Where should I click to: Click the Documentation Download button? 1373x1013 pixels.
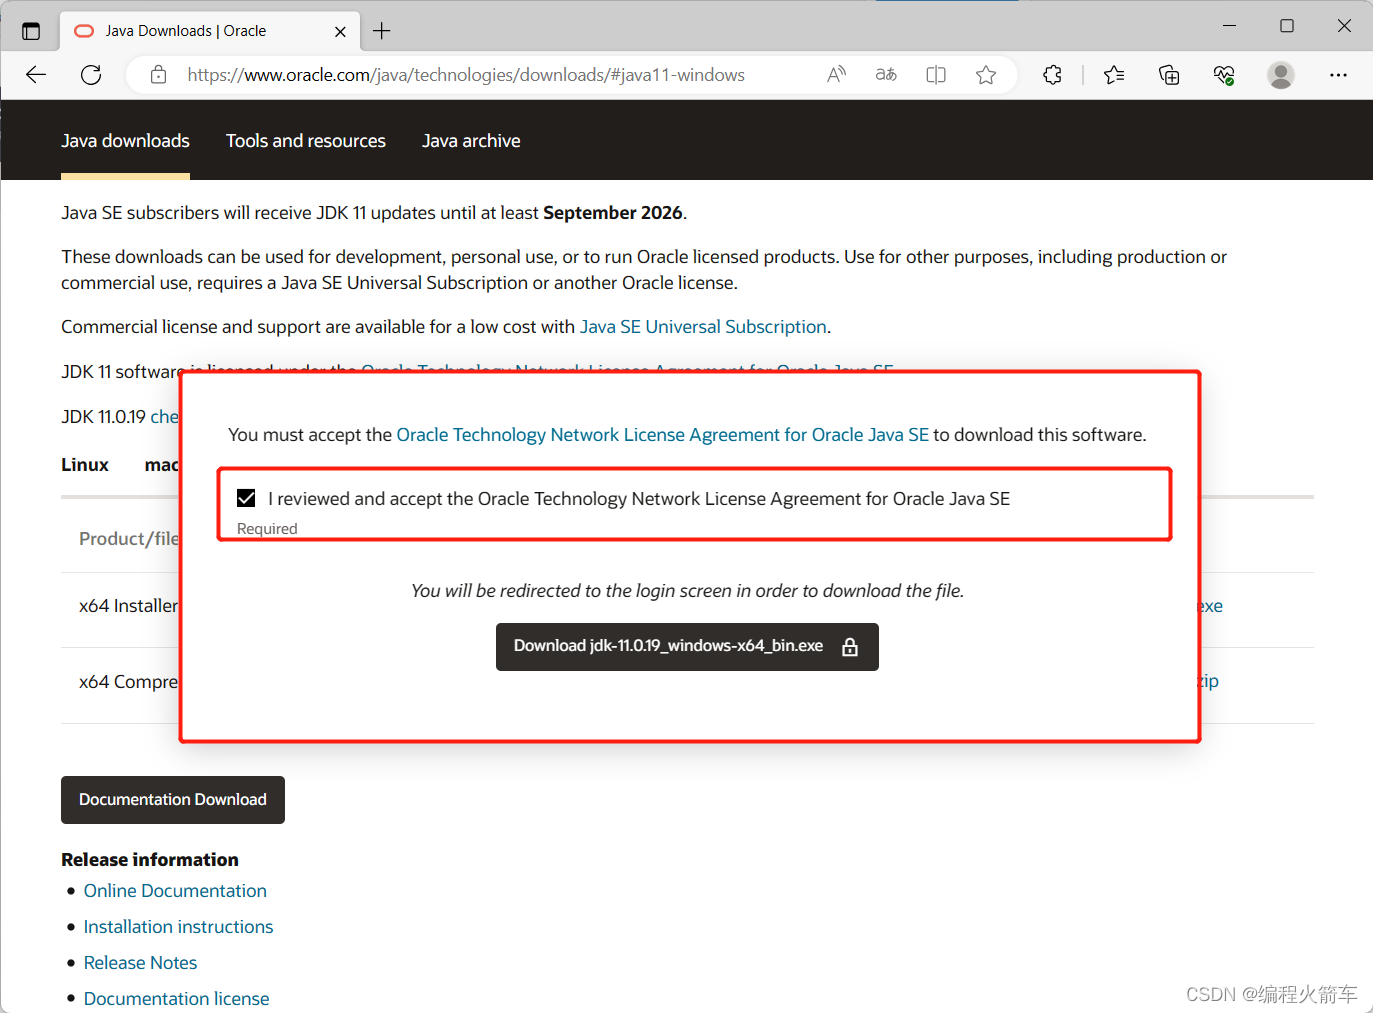coord(173,800)
